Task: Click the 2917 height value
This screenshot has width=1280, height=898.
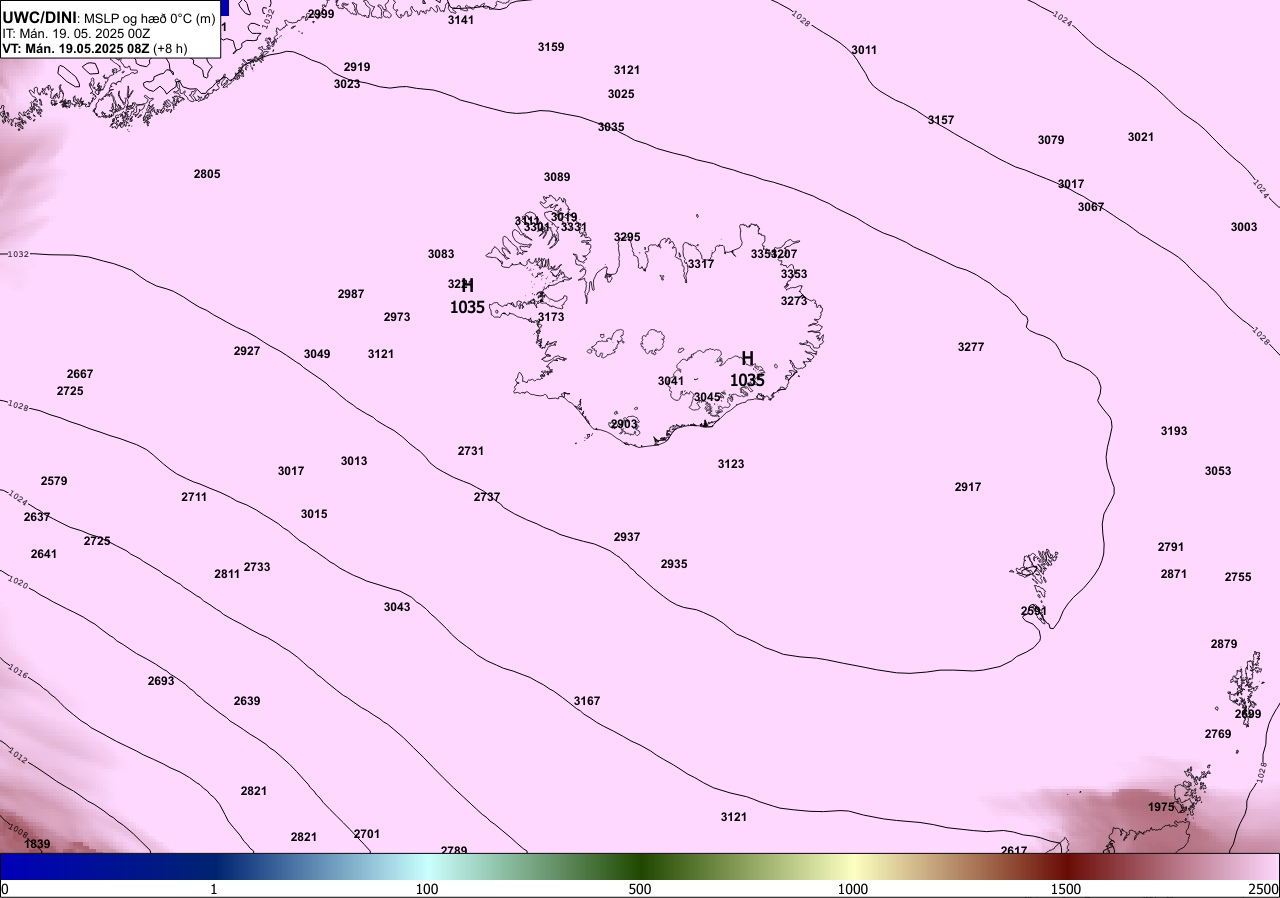Action: tap(968, 487)
